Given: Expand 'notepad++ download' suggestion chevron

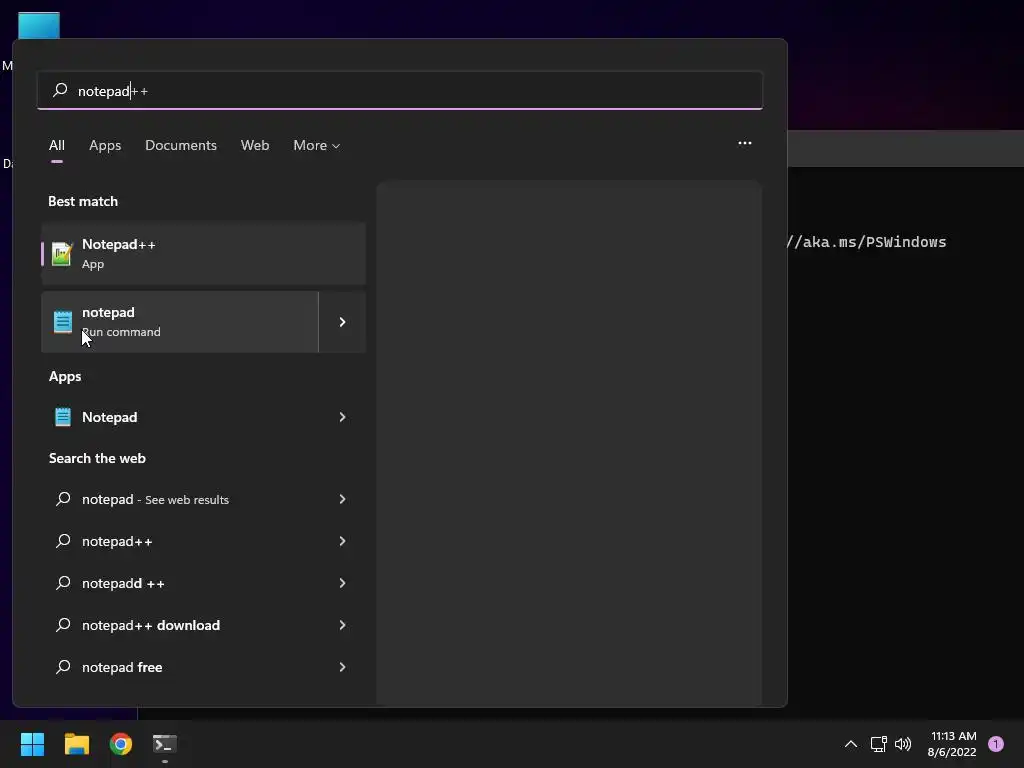Looking at the screenshot, I should pyautogui.click(x=342, y=625).
